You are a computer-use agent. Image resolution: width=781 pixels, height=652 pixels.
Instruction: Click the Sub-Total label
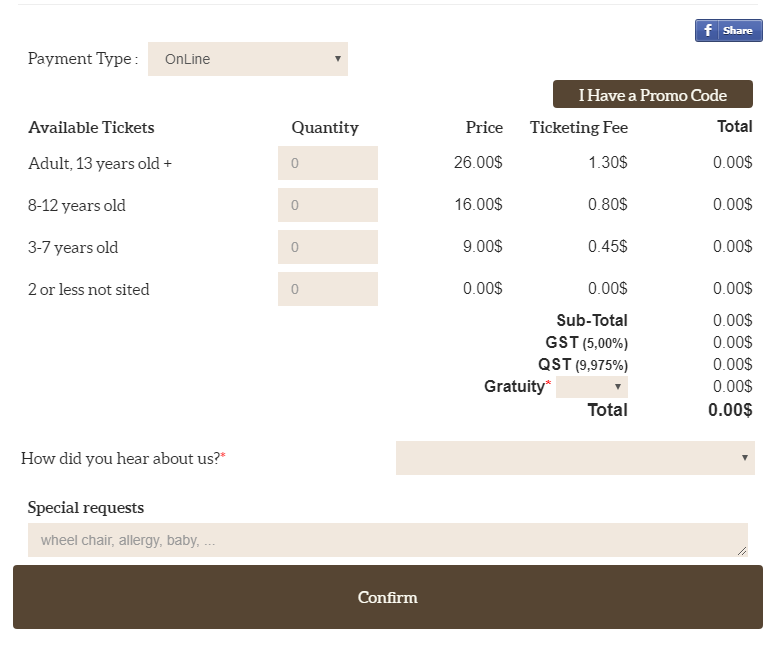(592, 320)
